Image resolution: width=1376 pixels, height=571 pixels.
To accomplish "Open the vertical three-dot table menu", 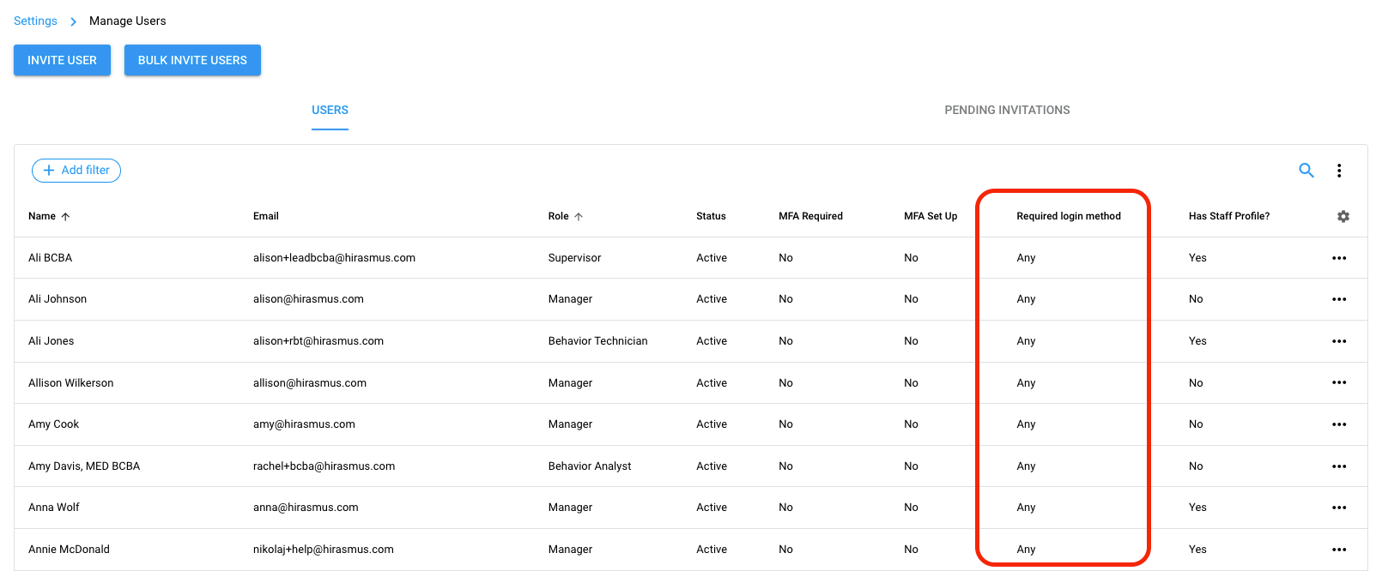I will (1339, 171).
